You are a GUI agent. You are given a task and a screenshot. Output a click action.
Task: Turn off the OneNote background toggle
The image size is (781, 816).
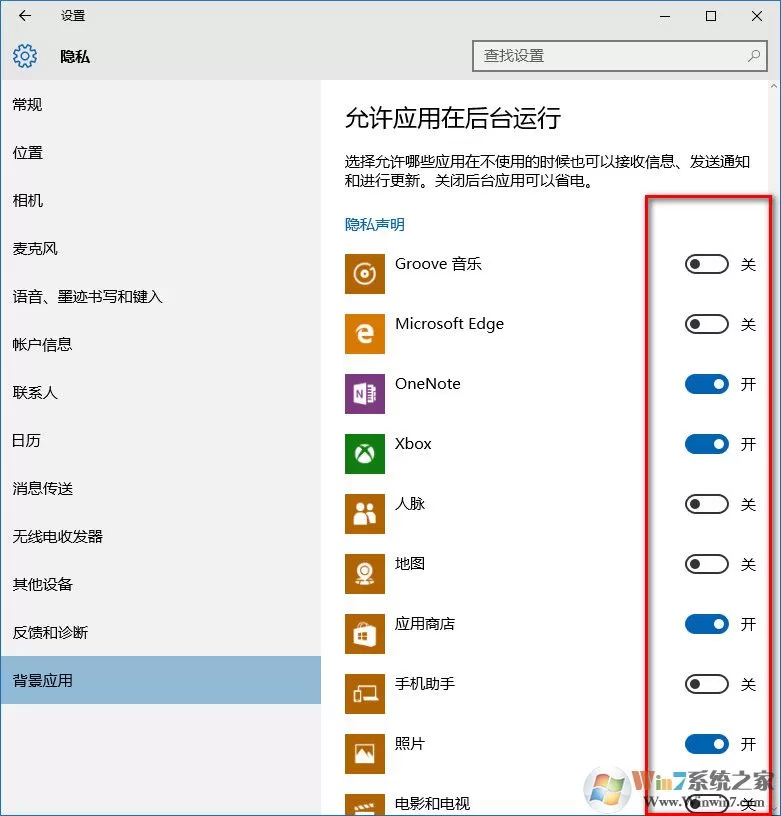707,384
